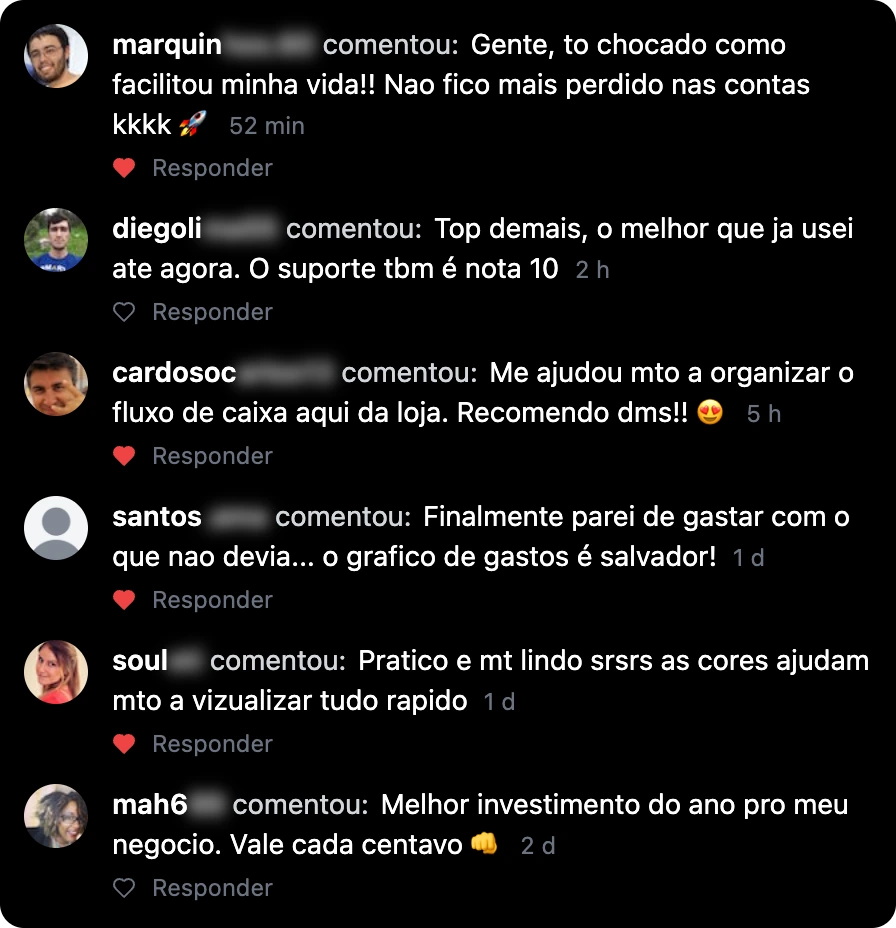The image size is (896, 928).
Task: Like the mah6 comment via heart icon
Action: 124,888
